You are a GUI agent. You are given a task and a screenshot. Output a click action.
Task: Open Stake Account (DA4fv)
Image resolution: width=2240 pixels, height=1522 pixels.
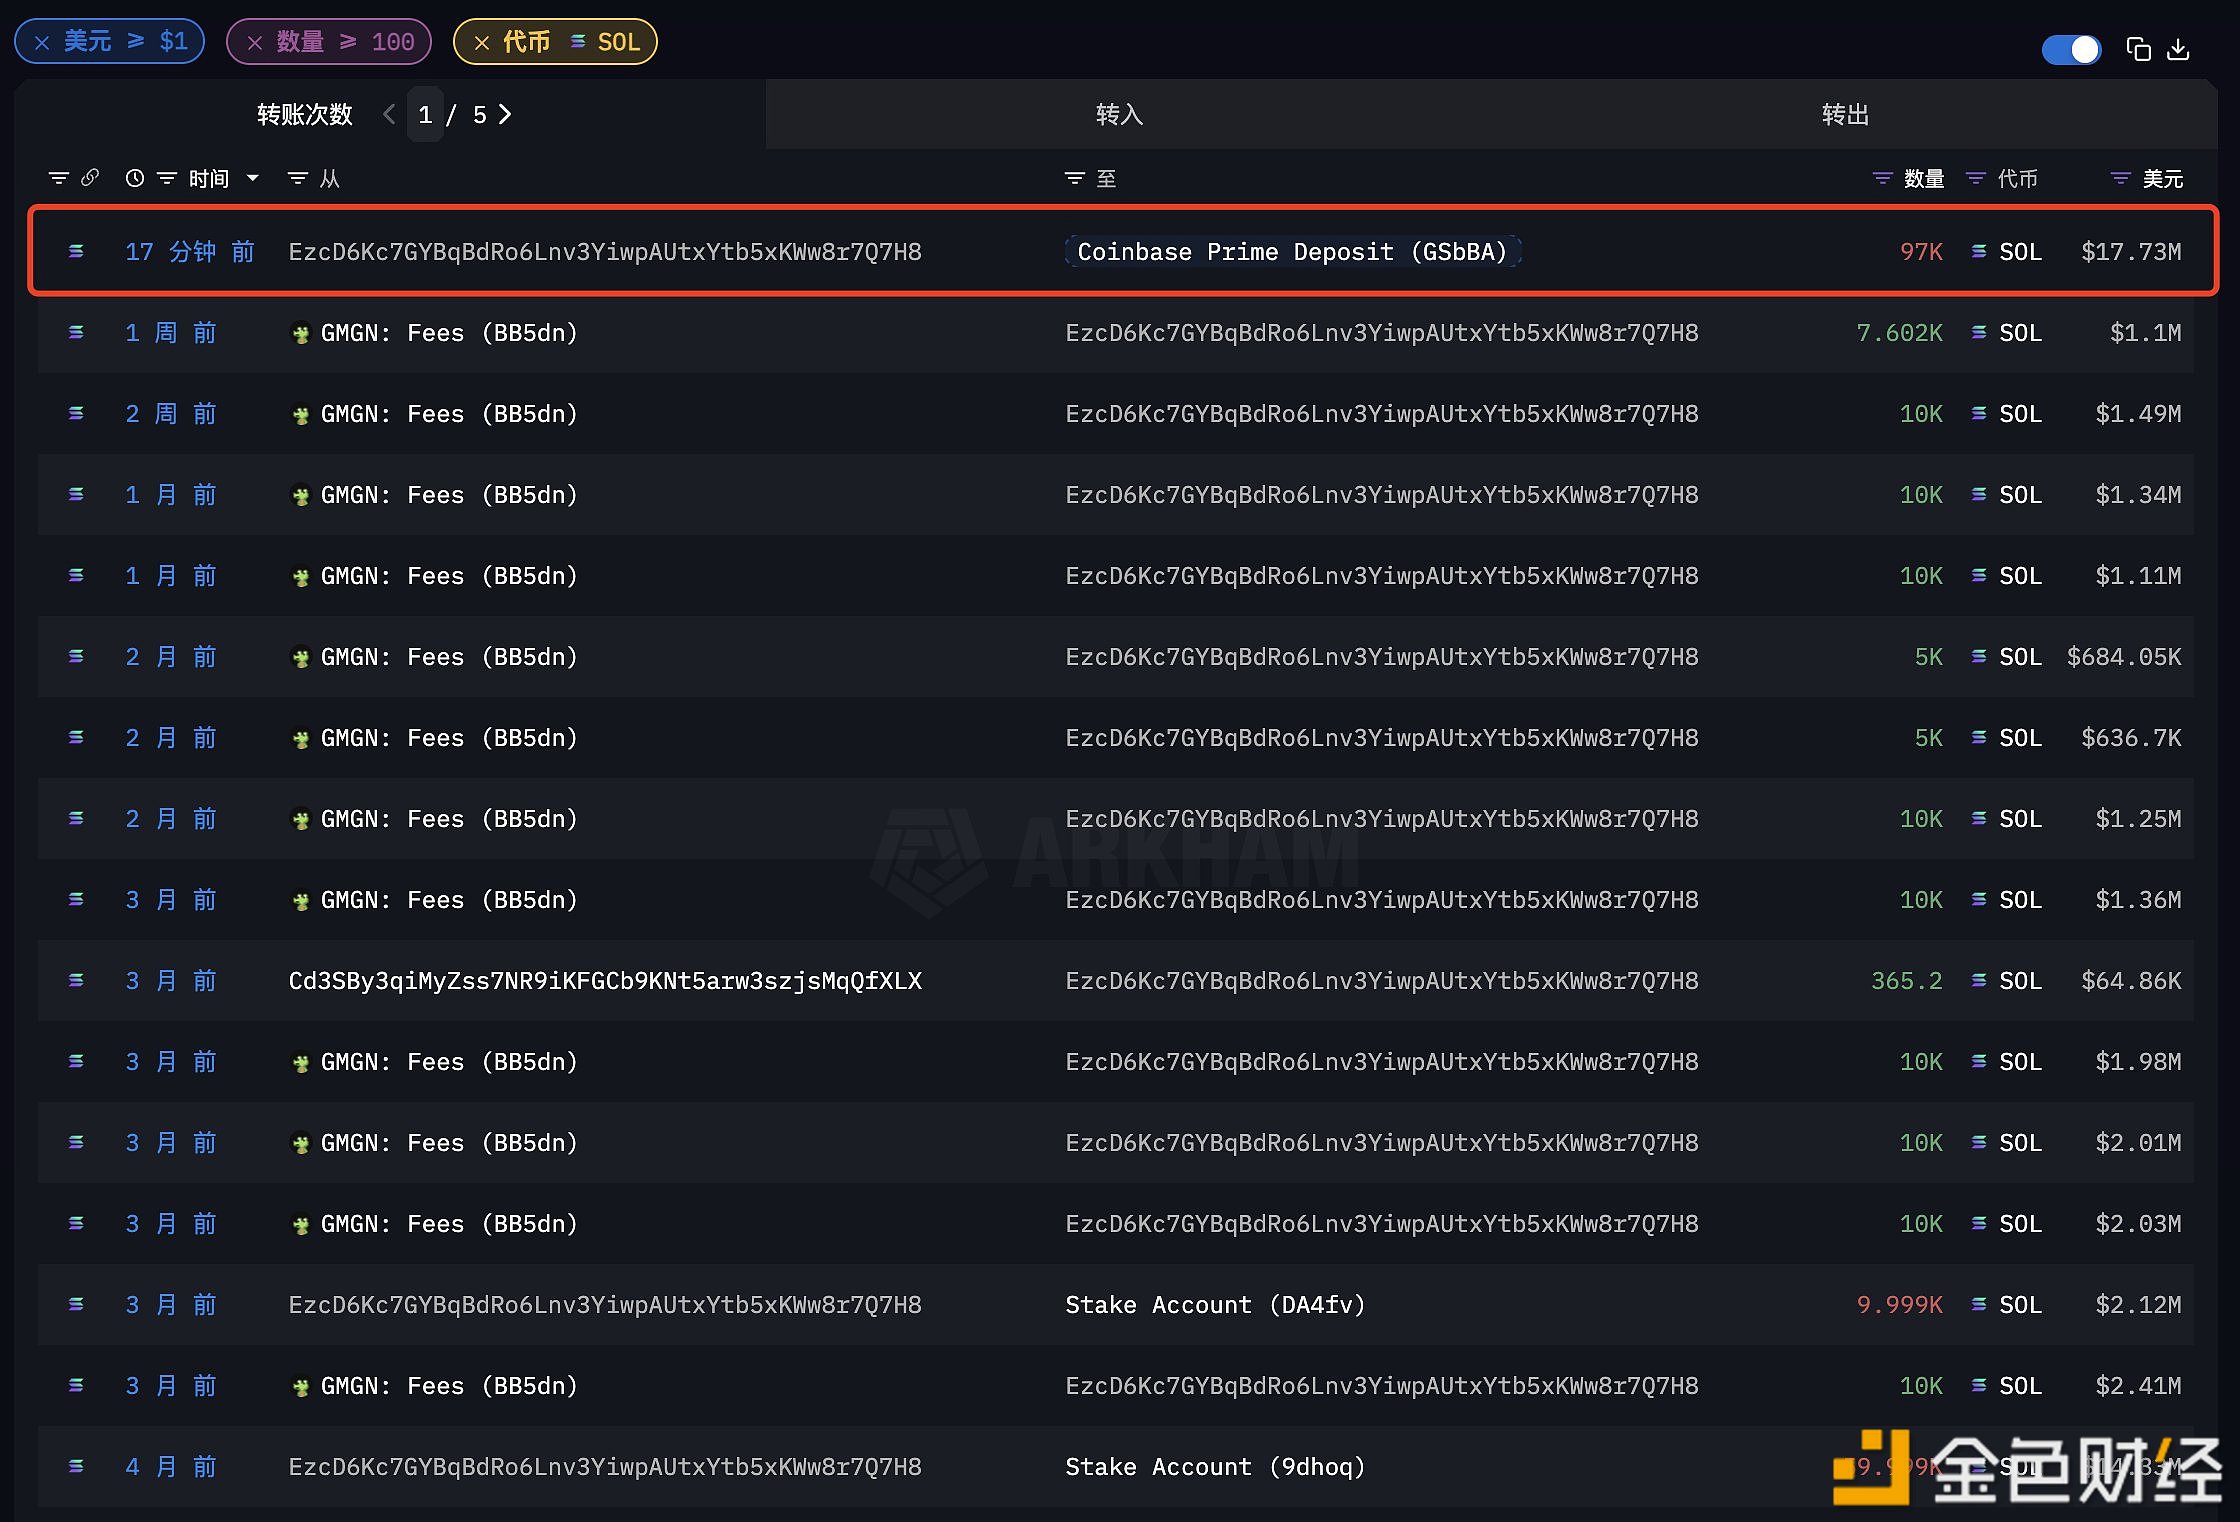pos(1215,1305)
